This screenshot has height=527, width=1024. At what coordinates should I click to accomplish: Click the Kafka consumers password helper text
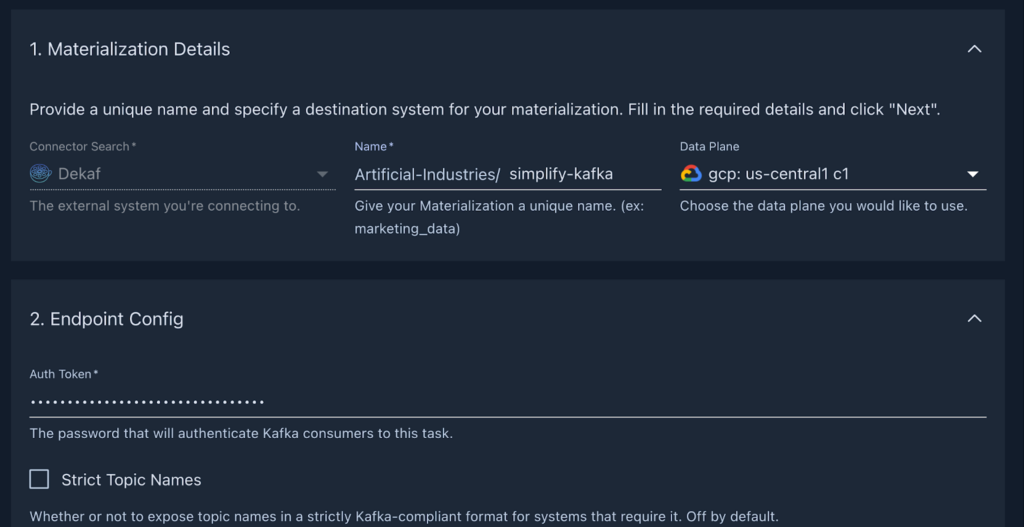pos(241,434)
